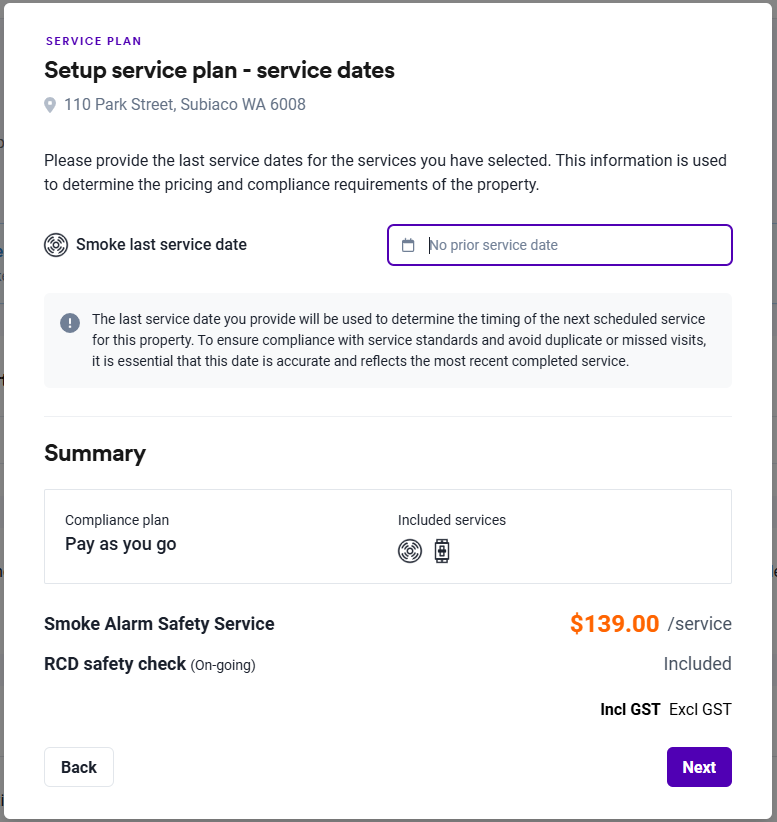The width and height of the screenshot is (777, 822).
Task: Click the smoke alarm icon next to Smoke last service date
Action: click(56, 245)
